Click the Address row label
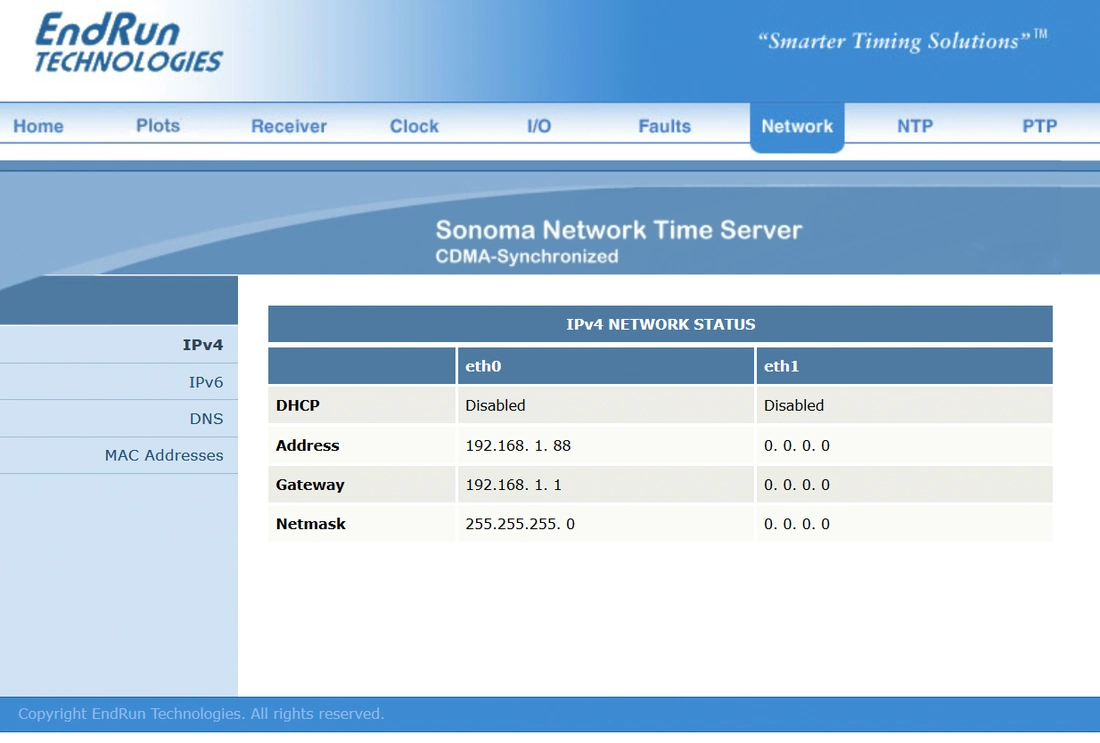1100x743 pixels. pyautogui.click(x=307, y=446)
